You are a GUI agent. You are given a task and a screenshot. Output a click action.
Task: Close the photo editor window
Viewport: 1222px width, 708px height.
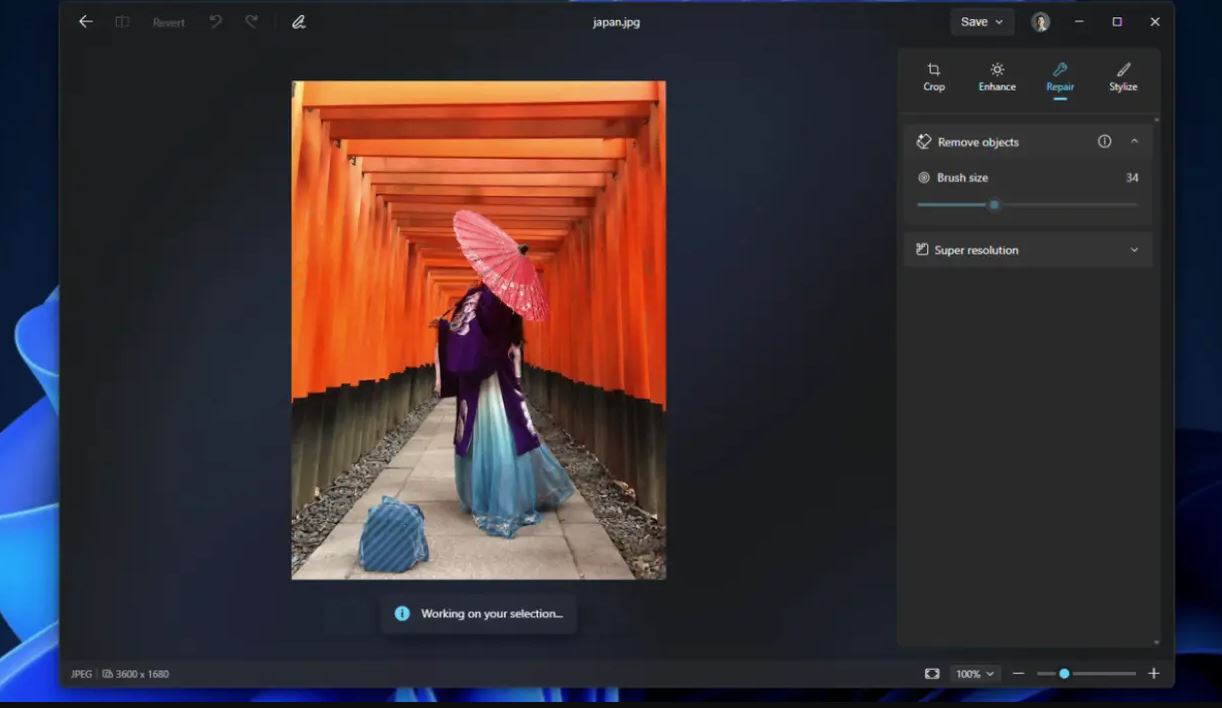pos(1155,22)
